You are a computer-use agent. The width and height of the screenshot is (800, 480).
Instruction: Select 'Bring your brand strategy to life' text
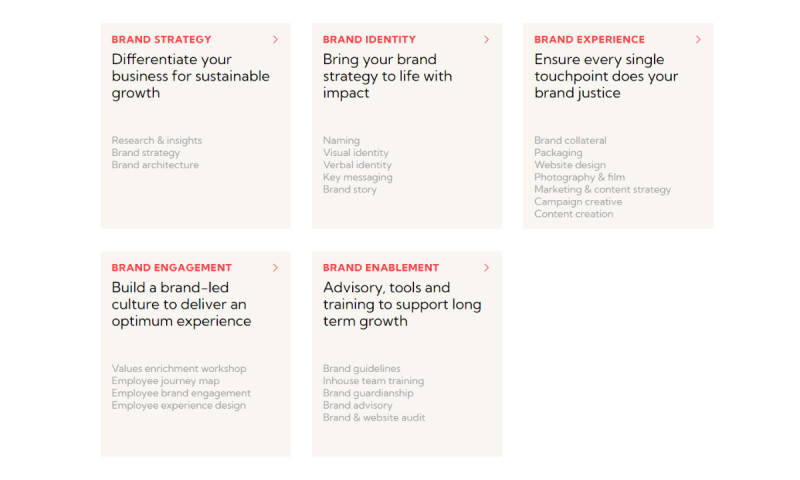pyautogui.click(x=387, y=76)
